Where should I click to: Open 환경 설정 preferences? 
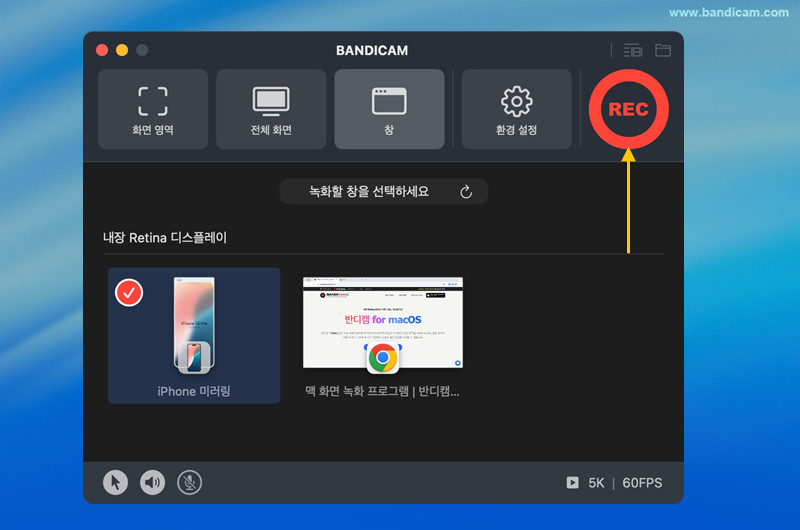[516, 109]
